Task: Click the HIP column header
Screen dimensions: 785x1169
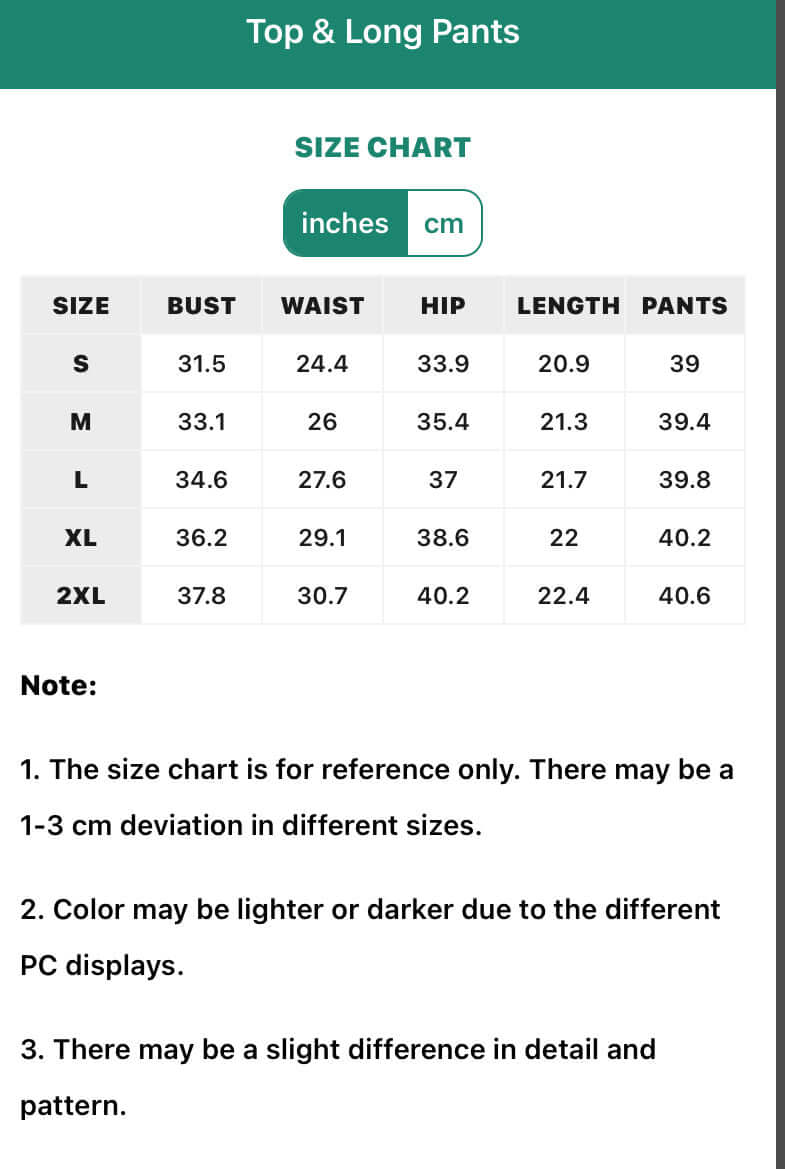Action: pyautogui.click(x=443, y=306)
